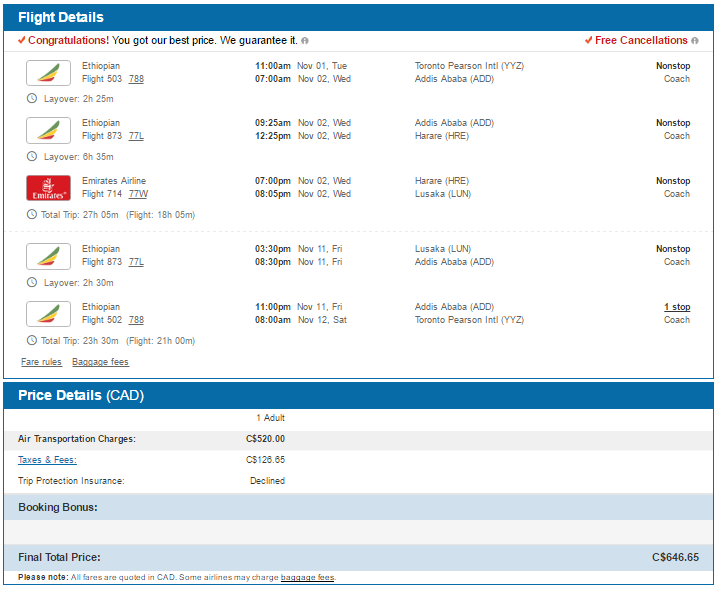Click the Total Trip 27h 05m text
719x590 pixels.
(x=80, y=215)
